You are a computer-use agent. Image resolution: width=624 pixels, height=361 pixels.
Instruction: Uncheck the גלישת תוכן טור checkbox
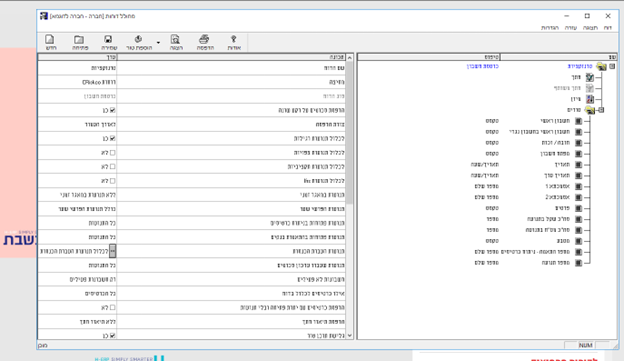pos(113,336)
